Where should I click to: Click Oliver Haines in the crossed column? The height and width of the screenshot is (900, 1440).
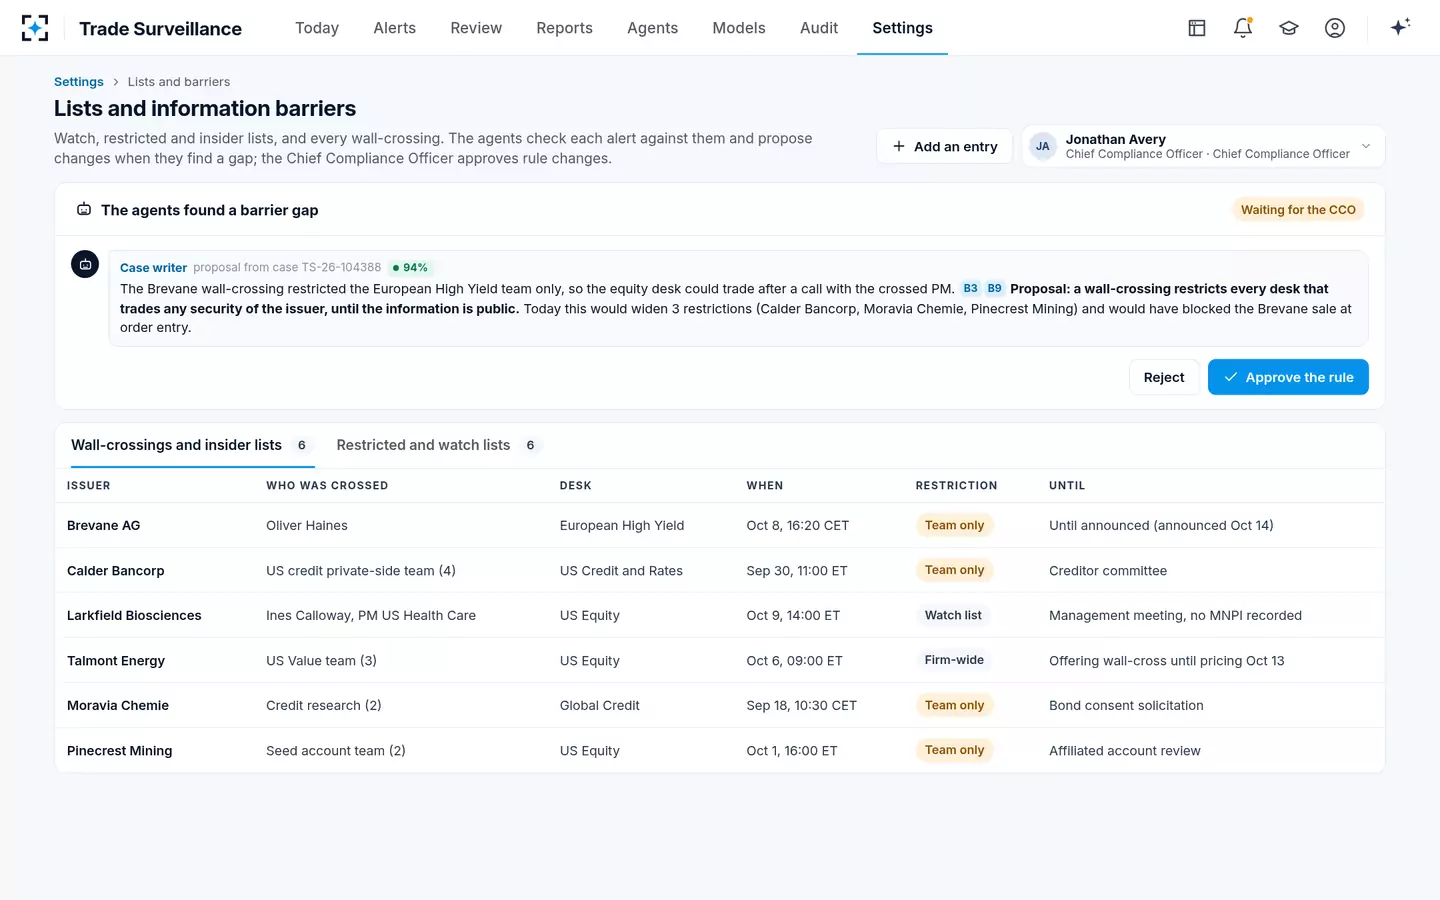pos(307,526)
